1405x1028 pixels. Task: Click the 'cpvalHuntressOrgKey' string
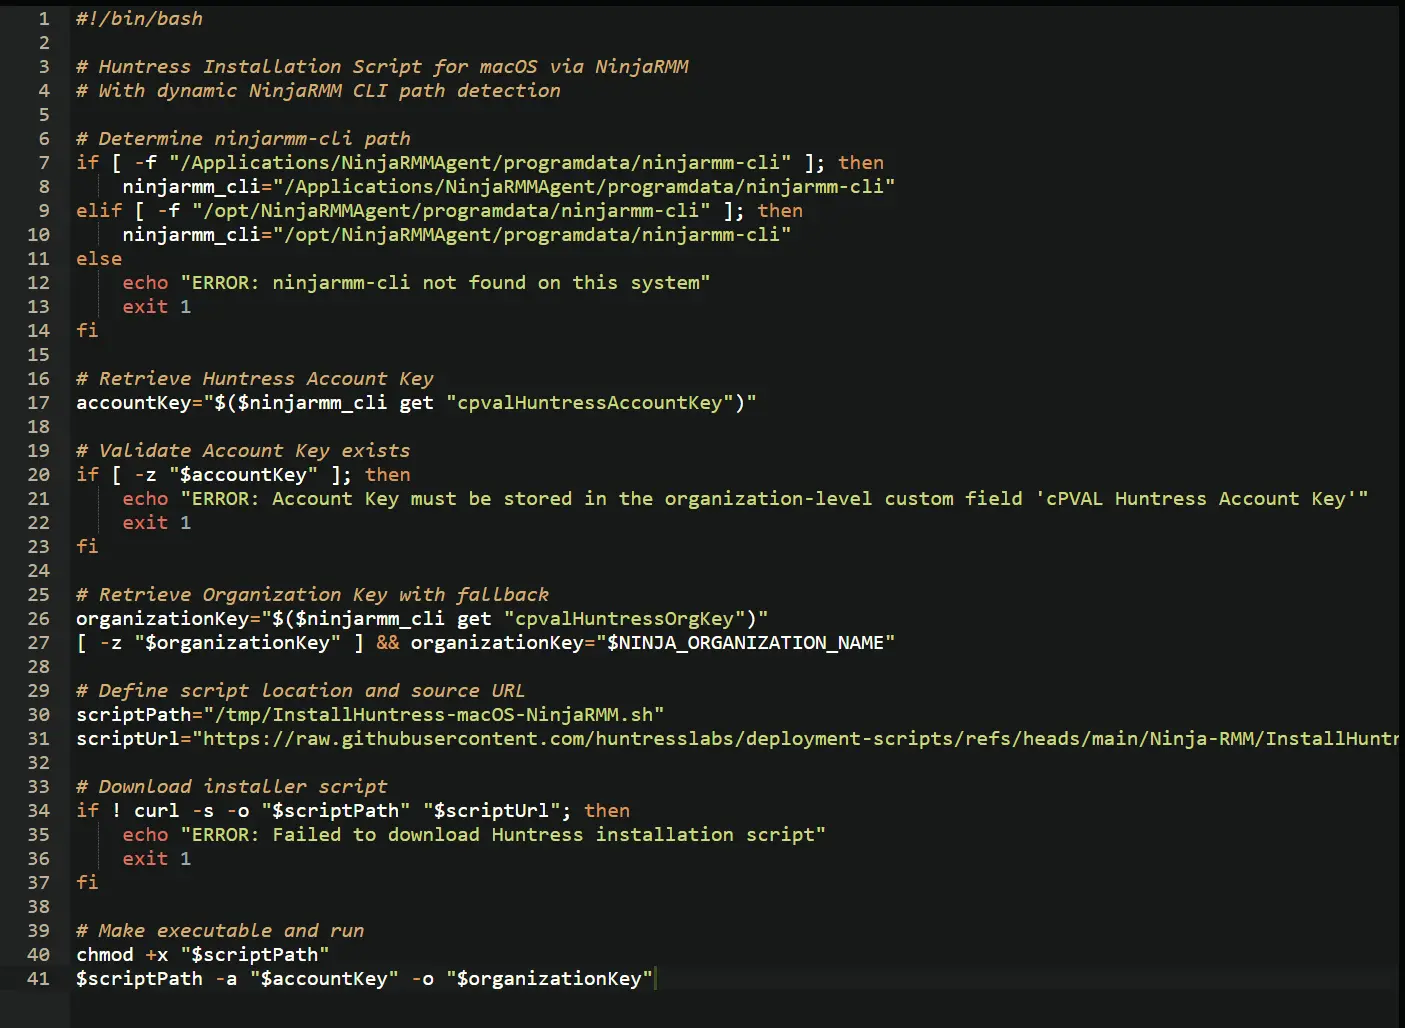(x=625, y=619)
